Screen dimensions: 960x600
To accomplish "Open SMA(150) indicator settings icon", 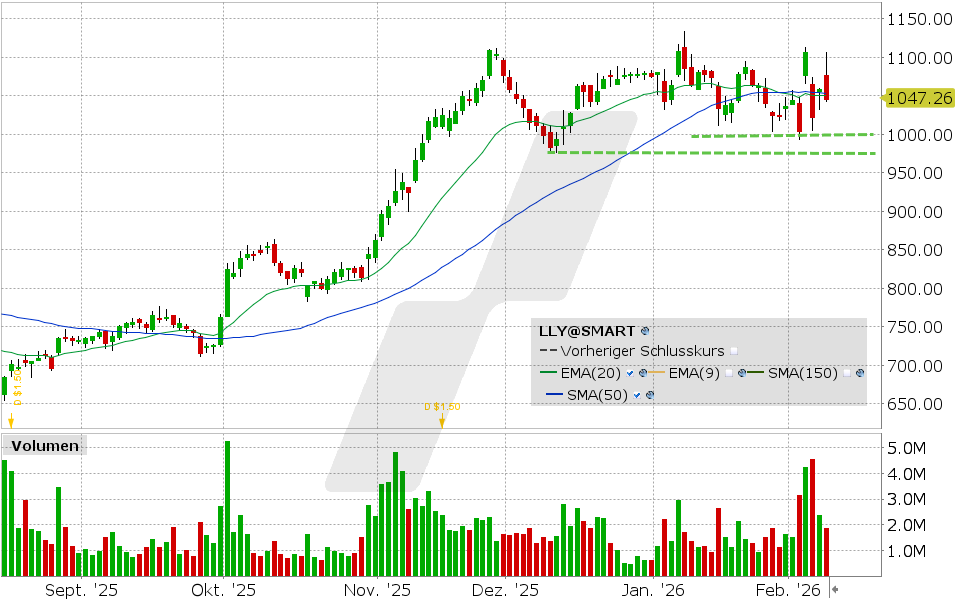I will tap(860, 373).
